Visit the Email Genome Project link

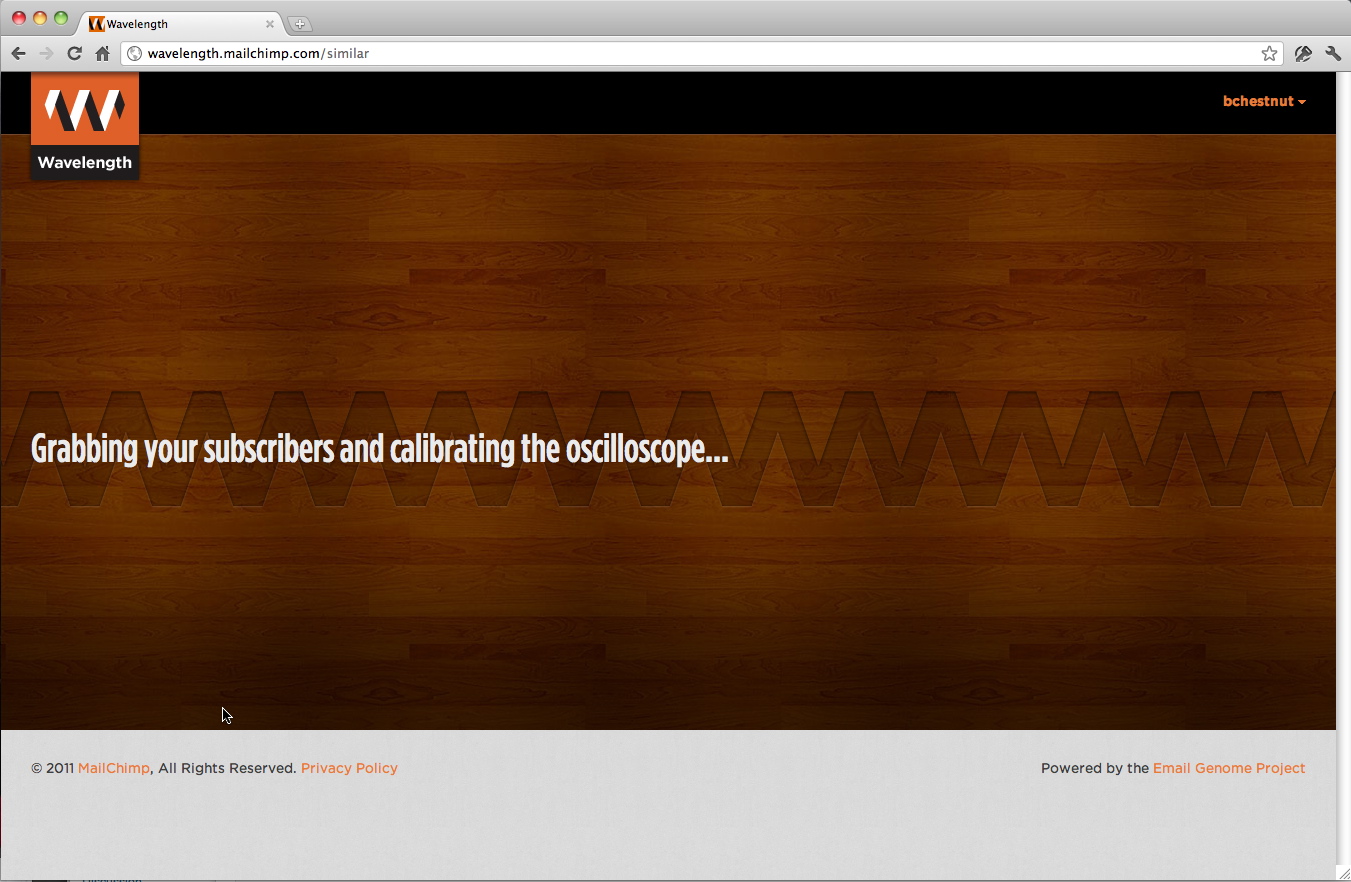1229,768
